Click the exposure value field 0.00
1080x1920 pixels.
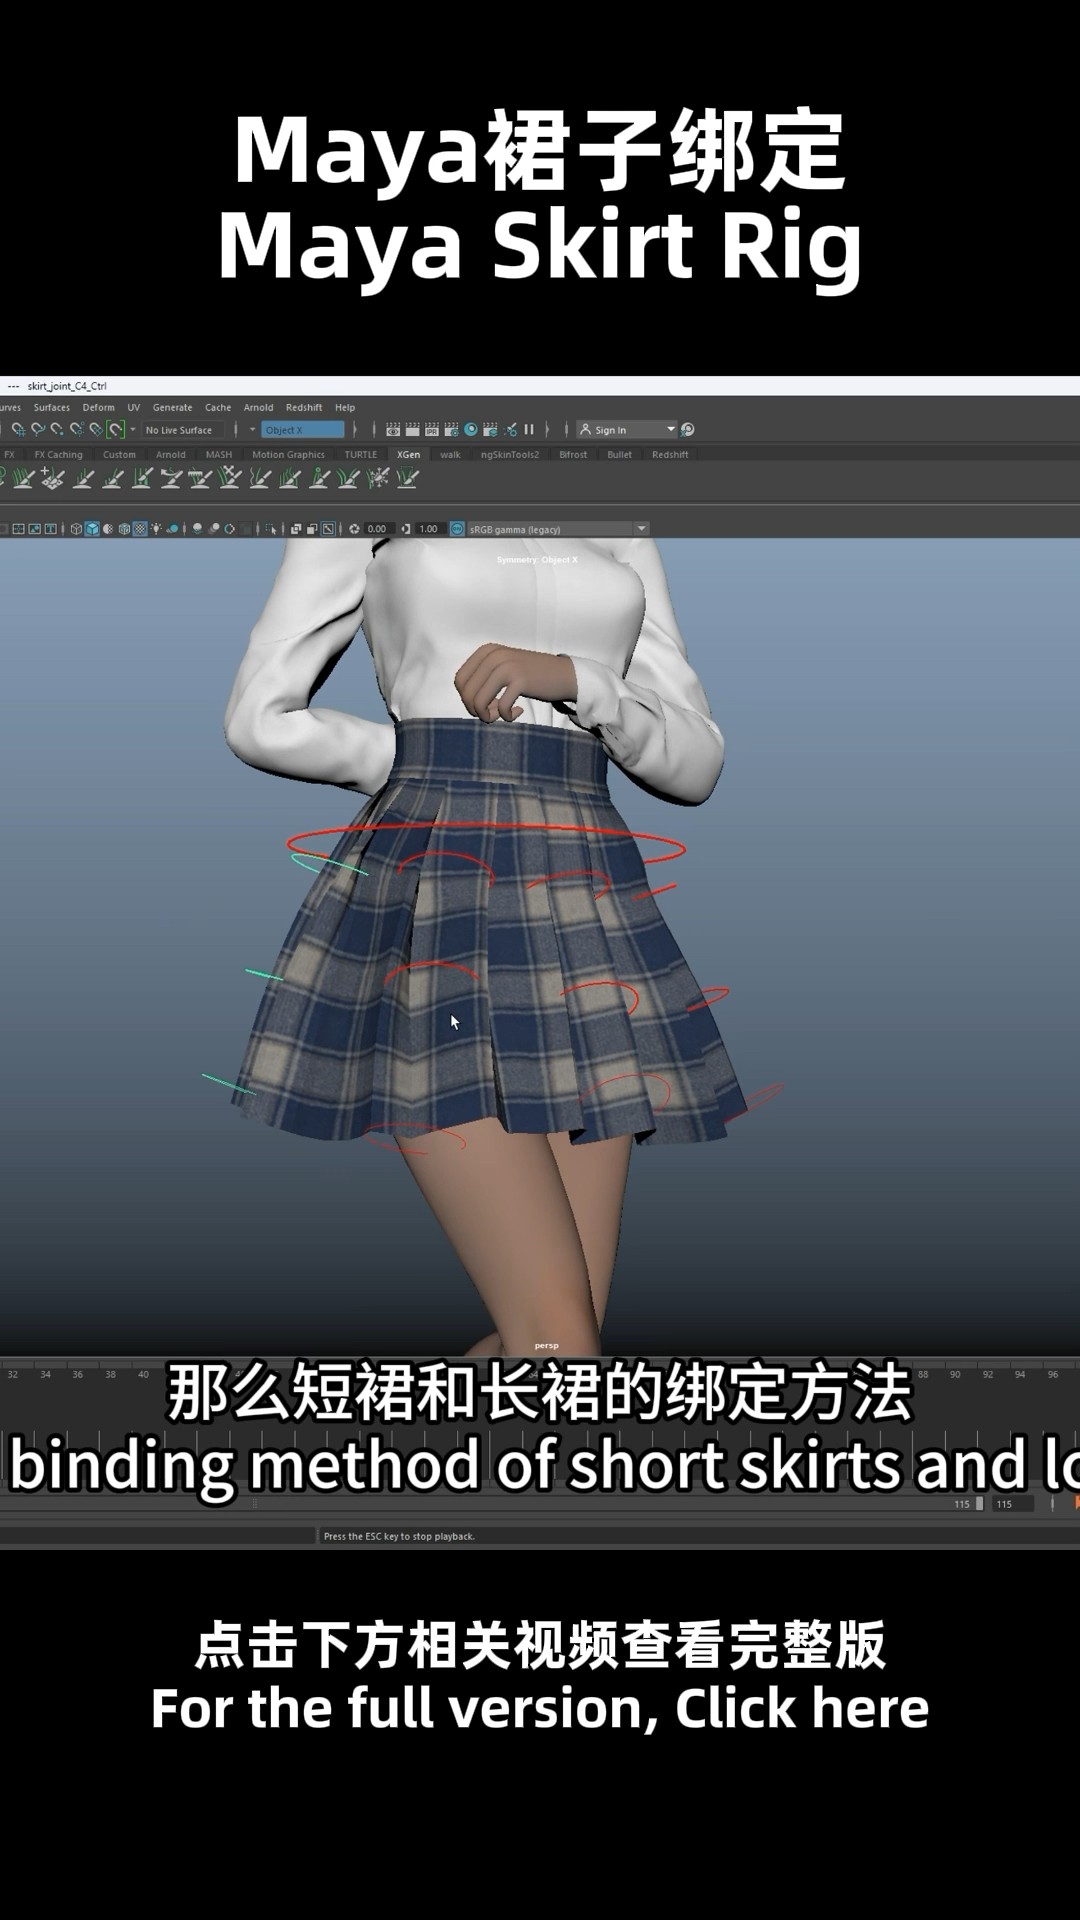377,528
